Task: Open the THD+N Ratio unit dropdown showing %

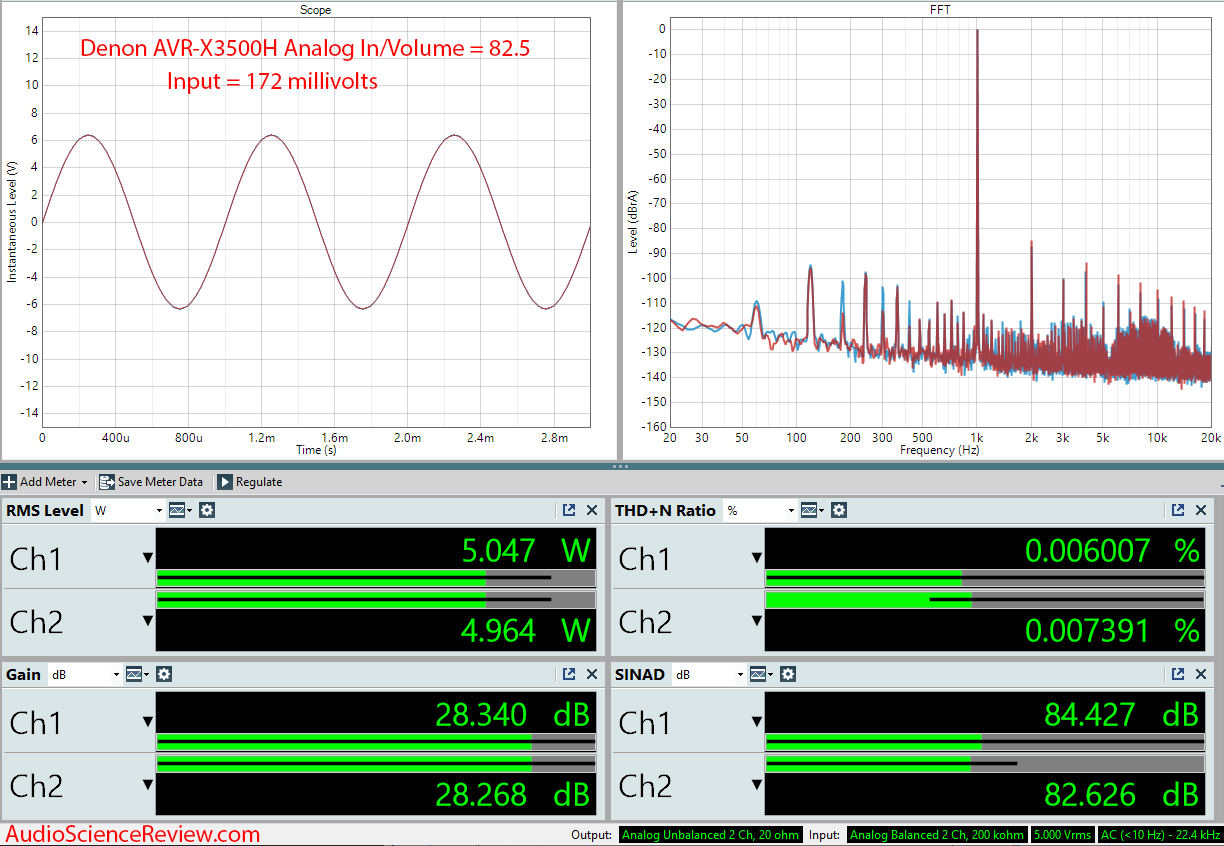Action: pos(760,510)
